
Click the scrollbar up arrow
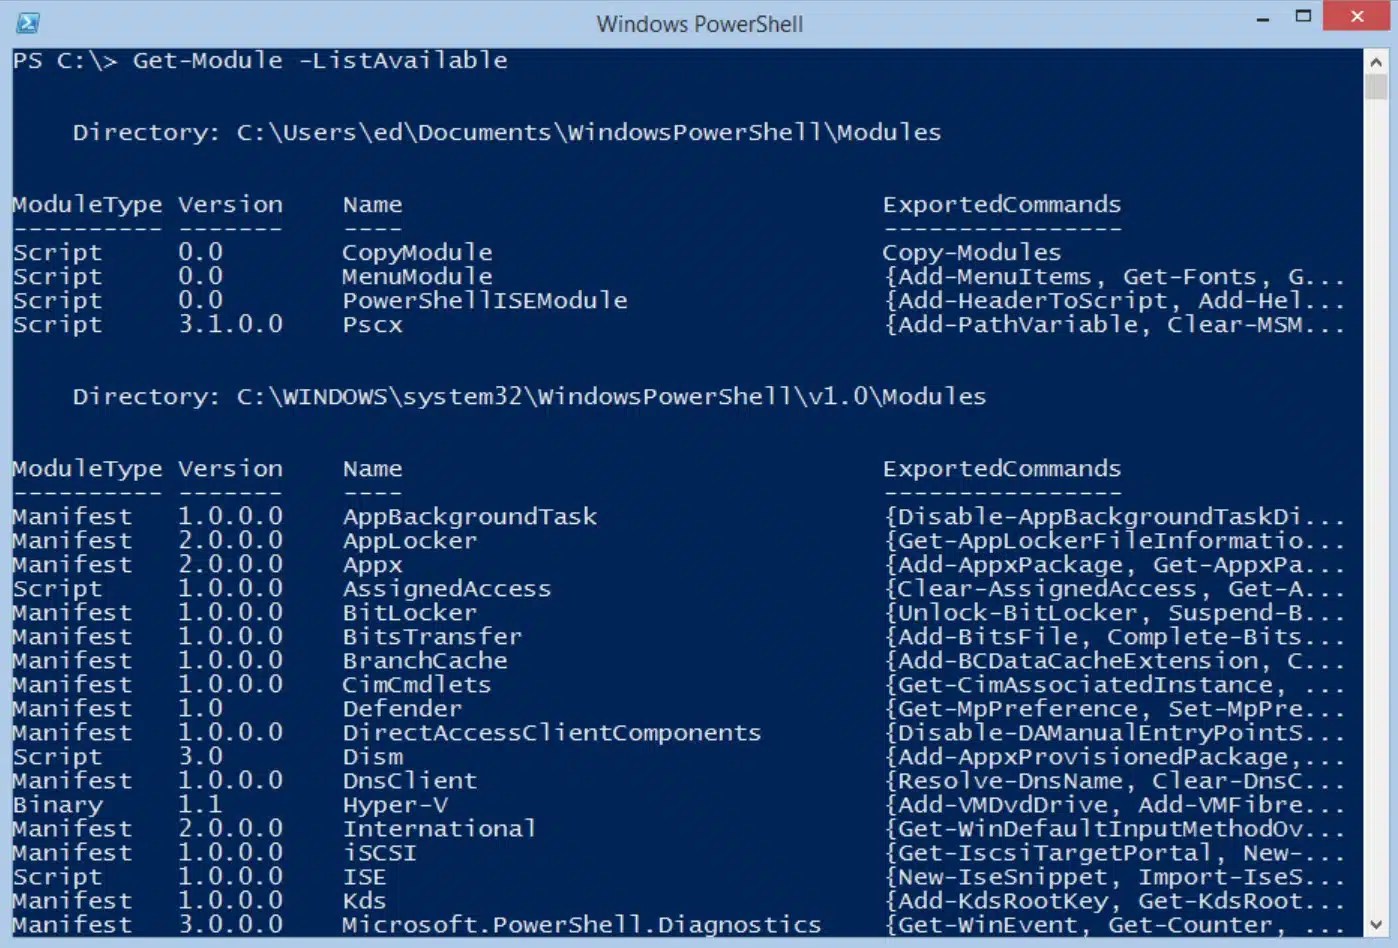coord(1376,60)
